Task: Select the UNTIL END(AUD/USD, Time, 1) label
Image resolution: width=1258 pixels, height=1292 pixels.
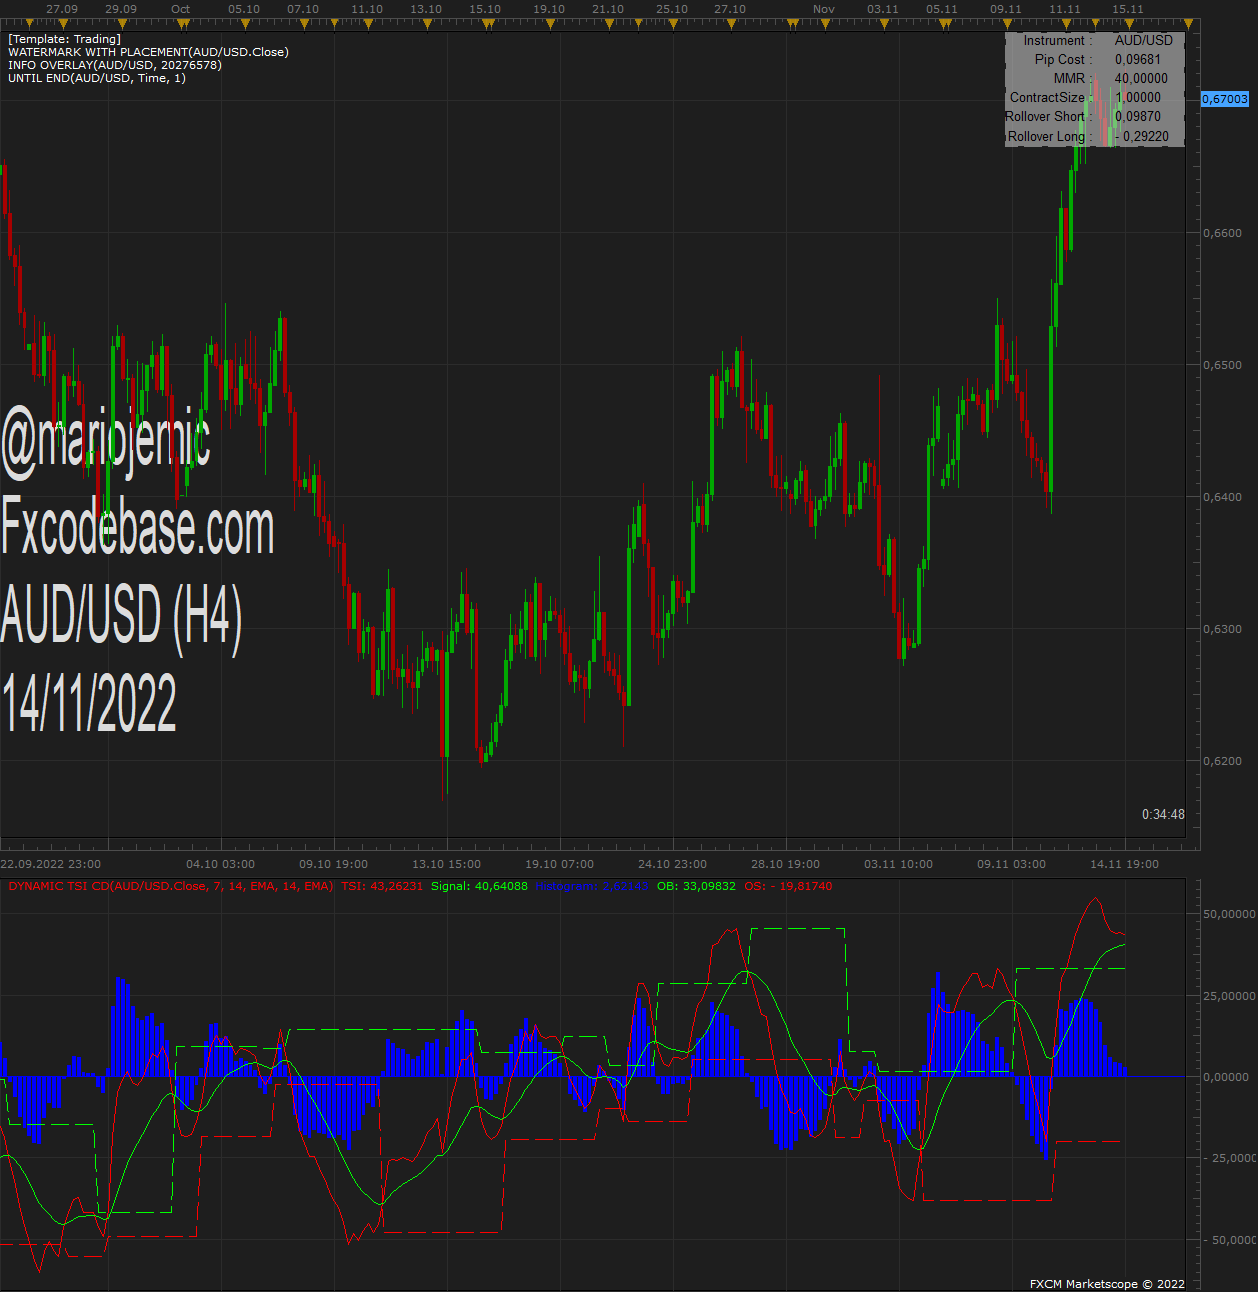Action: pos(97,78)
